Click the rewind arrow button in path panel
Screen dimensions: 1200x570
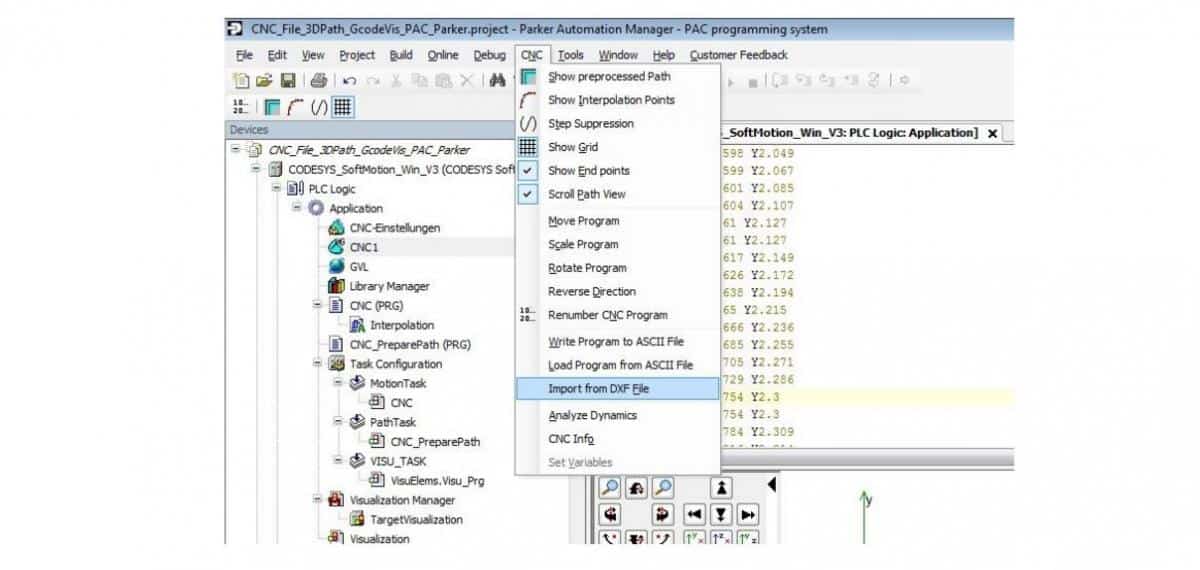click(694, 514)
